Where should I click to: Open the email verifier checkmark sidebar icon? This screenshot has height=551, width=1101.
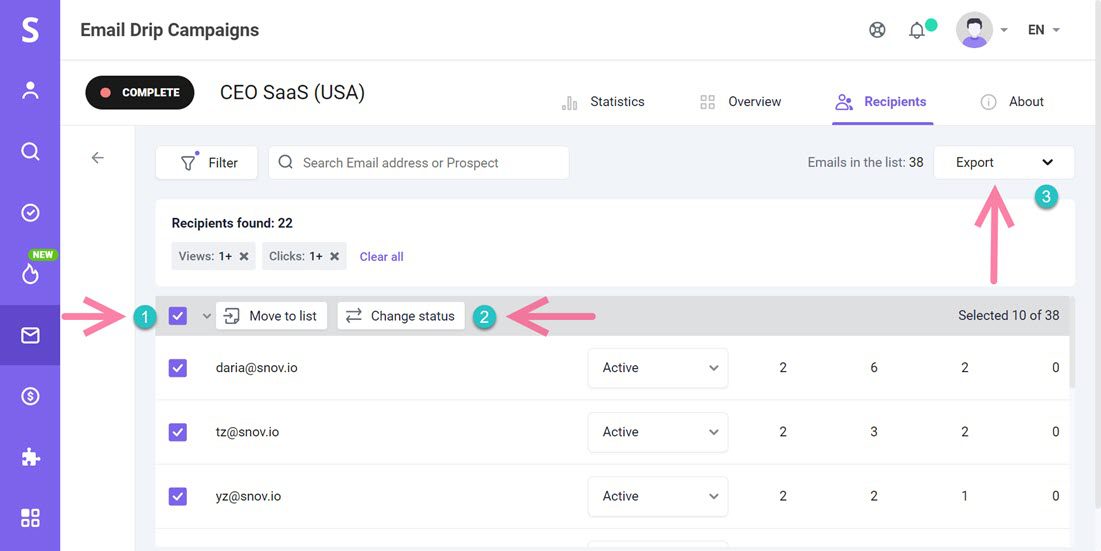click(30, 213)
